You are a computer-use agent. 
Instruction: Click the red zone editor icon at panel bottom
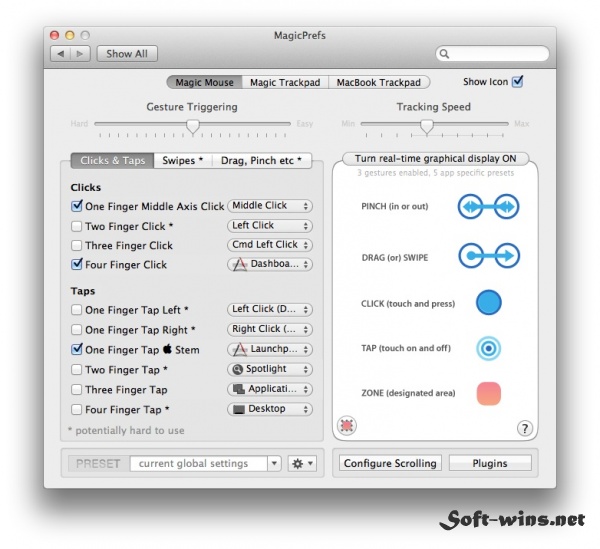click(x=347, y=425)
